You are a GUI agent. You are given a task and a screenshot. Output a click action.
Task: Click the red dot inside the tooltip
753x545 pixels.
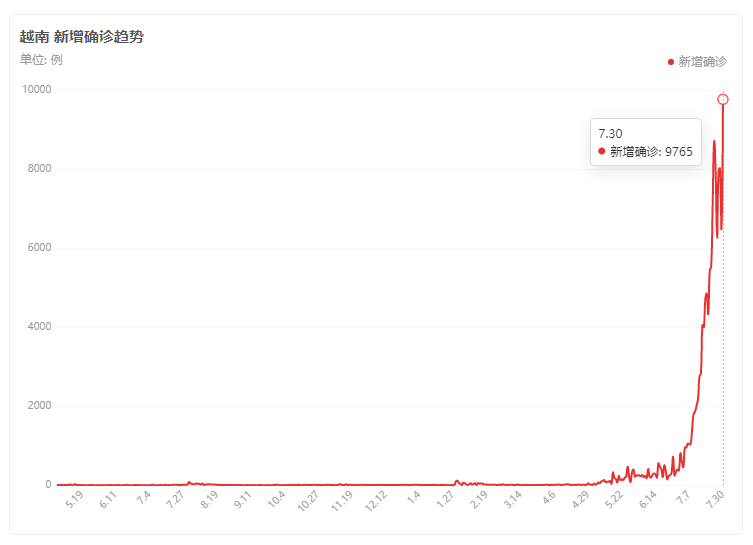click(x=601, y=151)
